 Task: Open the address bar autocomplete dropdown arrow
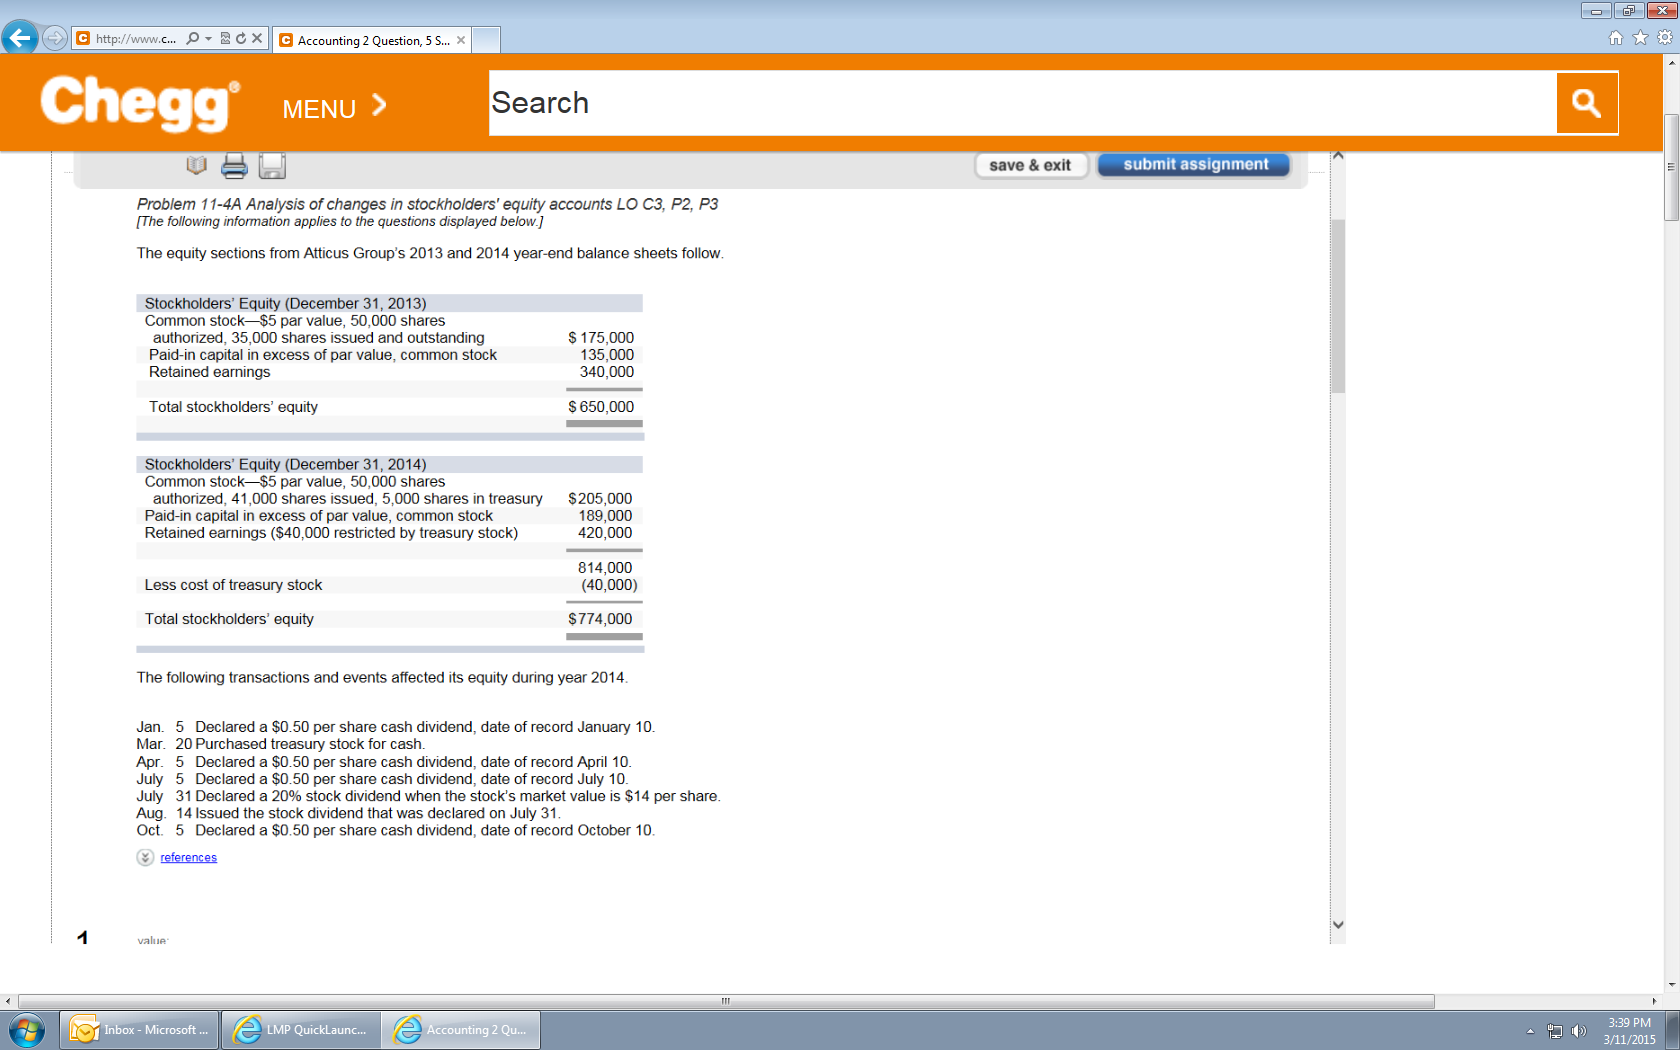coord(208,39)
